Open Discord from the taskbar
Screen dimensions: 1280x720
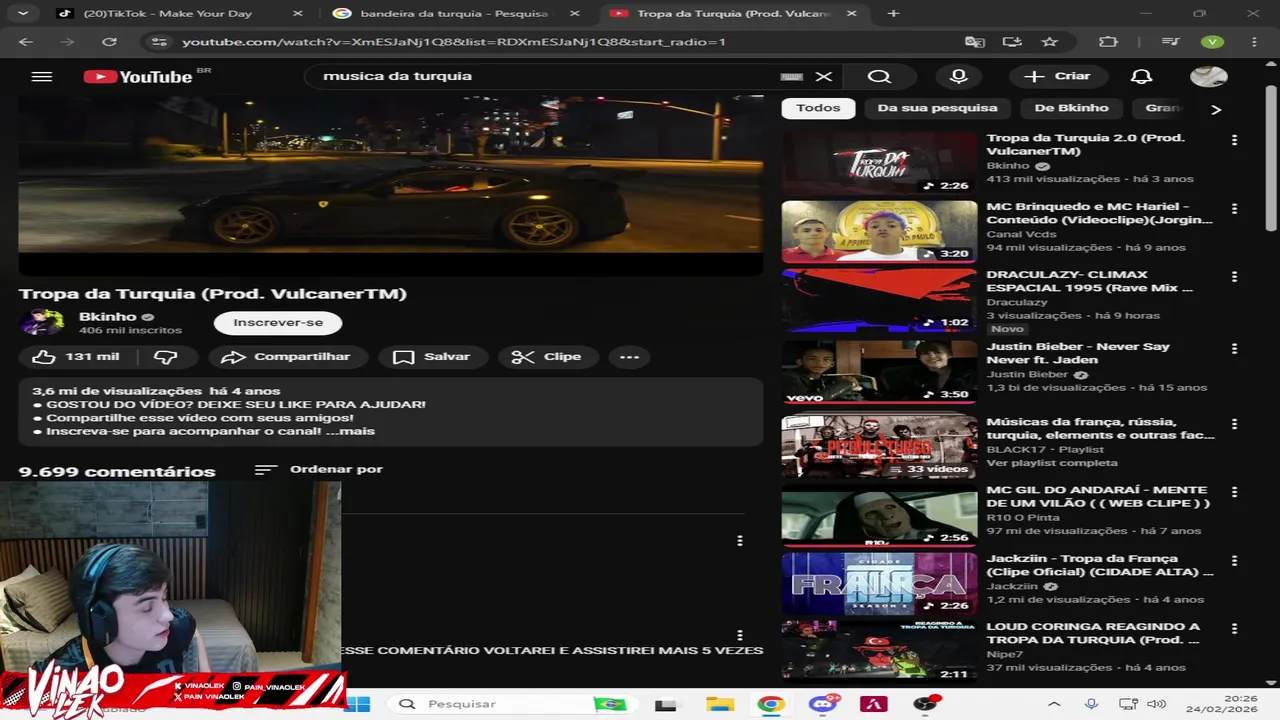click(x=823, y=704)
